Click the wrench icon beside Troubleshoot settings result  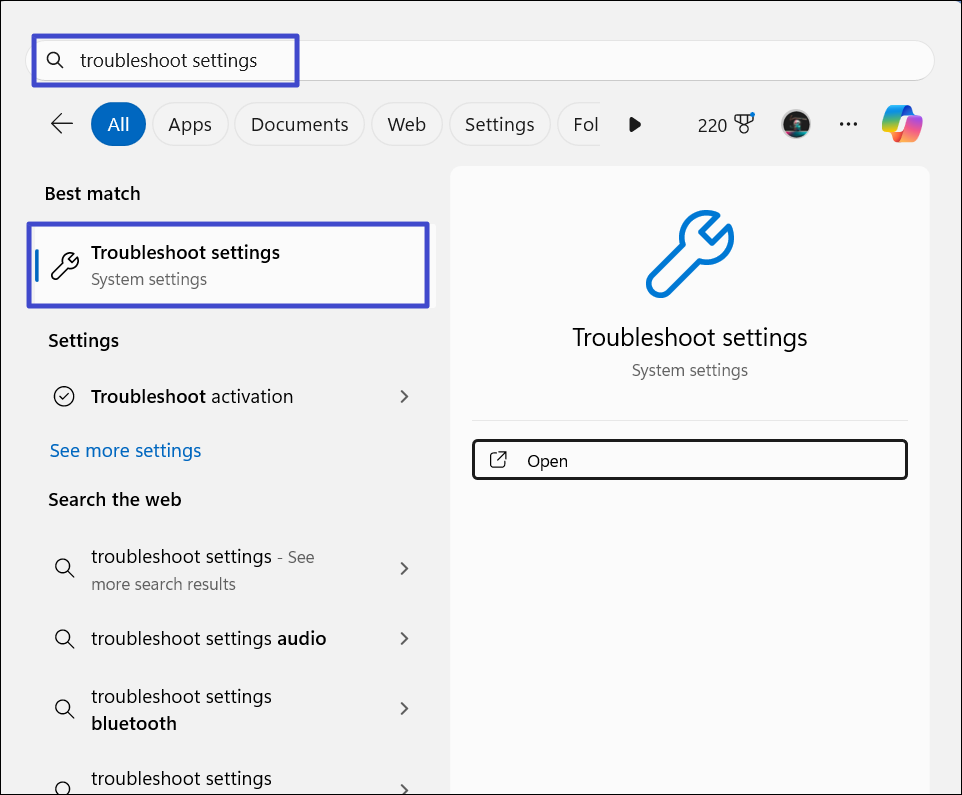click(x=64, y=266)
